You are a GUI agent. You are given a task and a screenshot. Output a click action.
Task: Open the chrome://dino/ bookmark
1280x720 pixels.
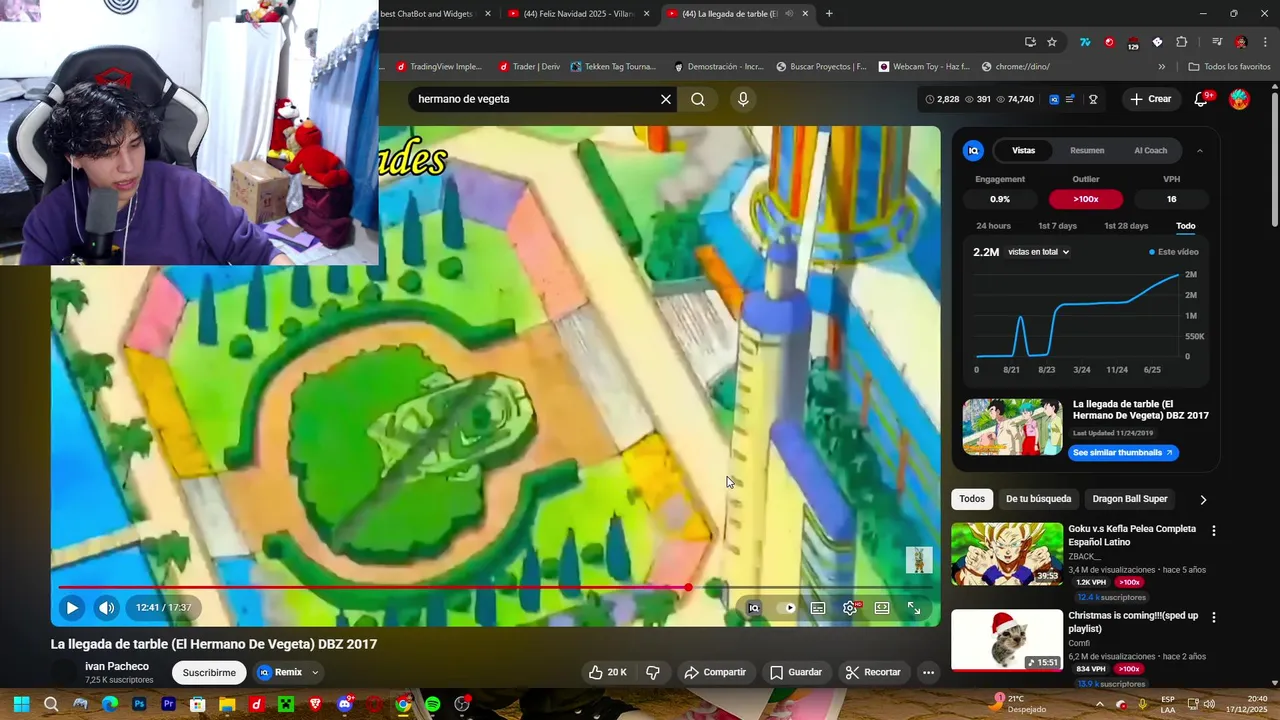(x=1016, y=67)
